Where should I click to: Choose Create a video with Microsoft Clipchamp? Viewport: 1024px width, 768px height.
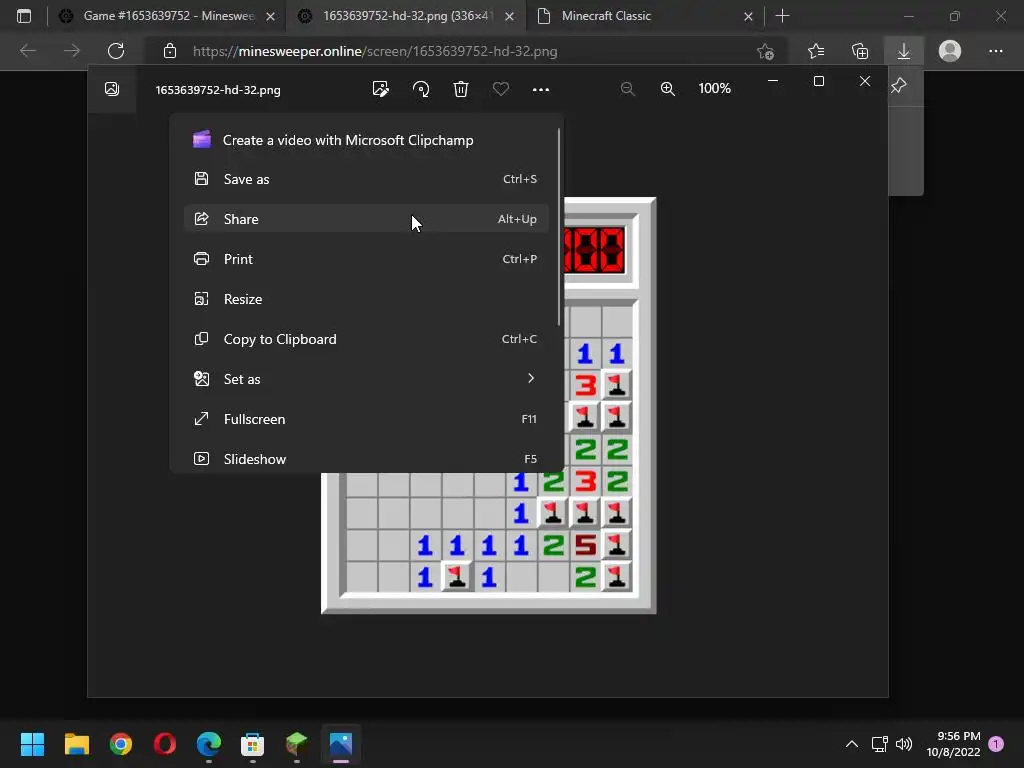[366, 140]
